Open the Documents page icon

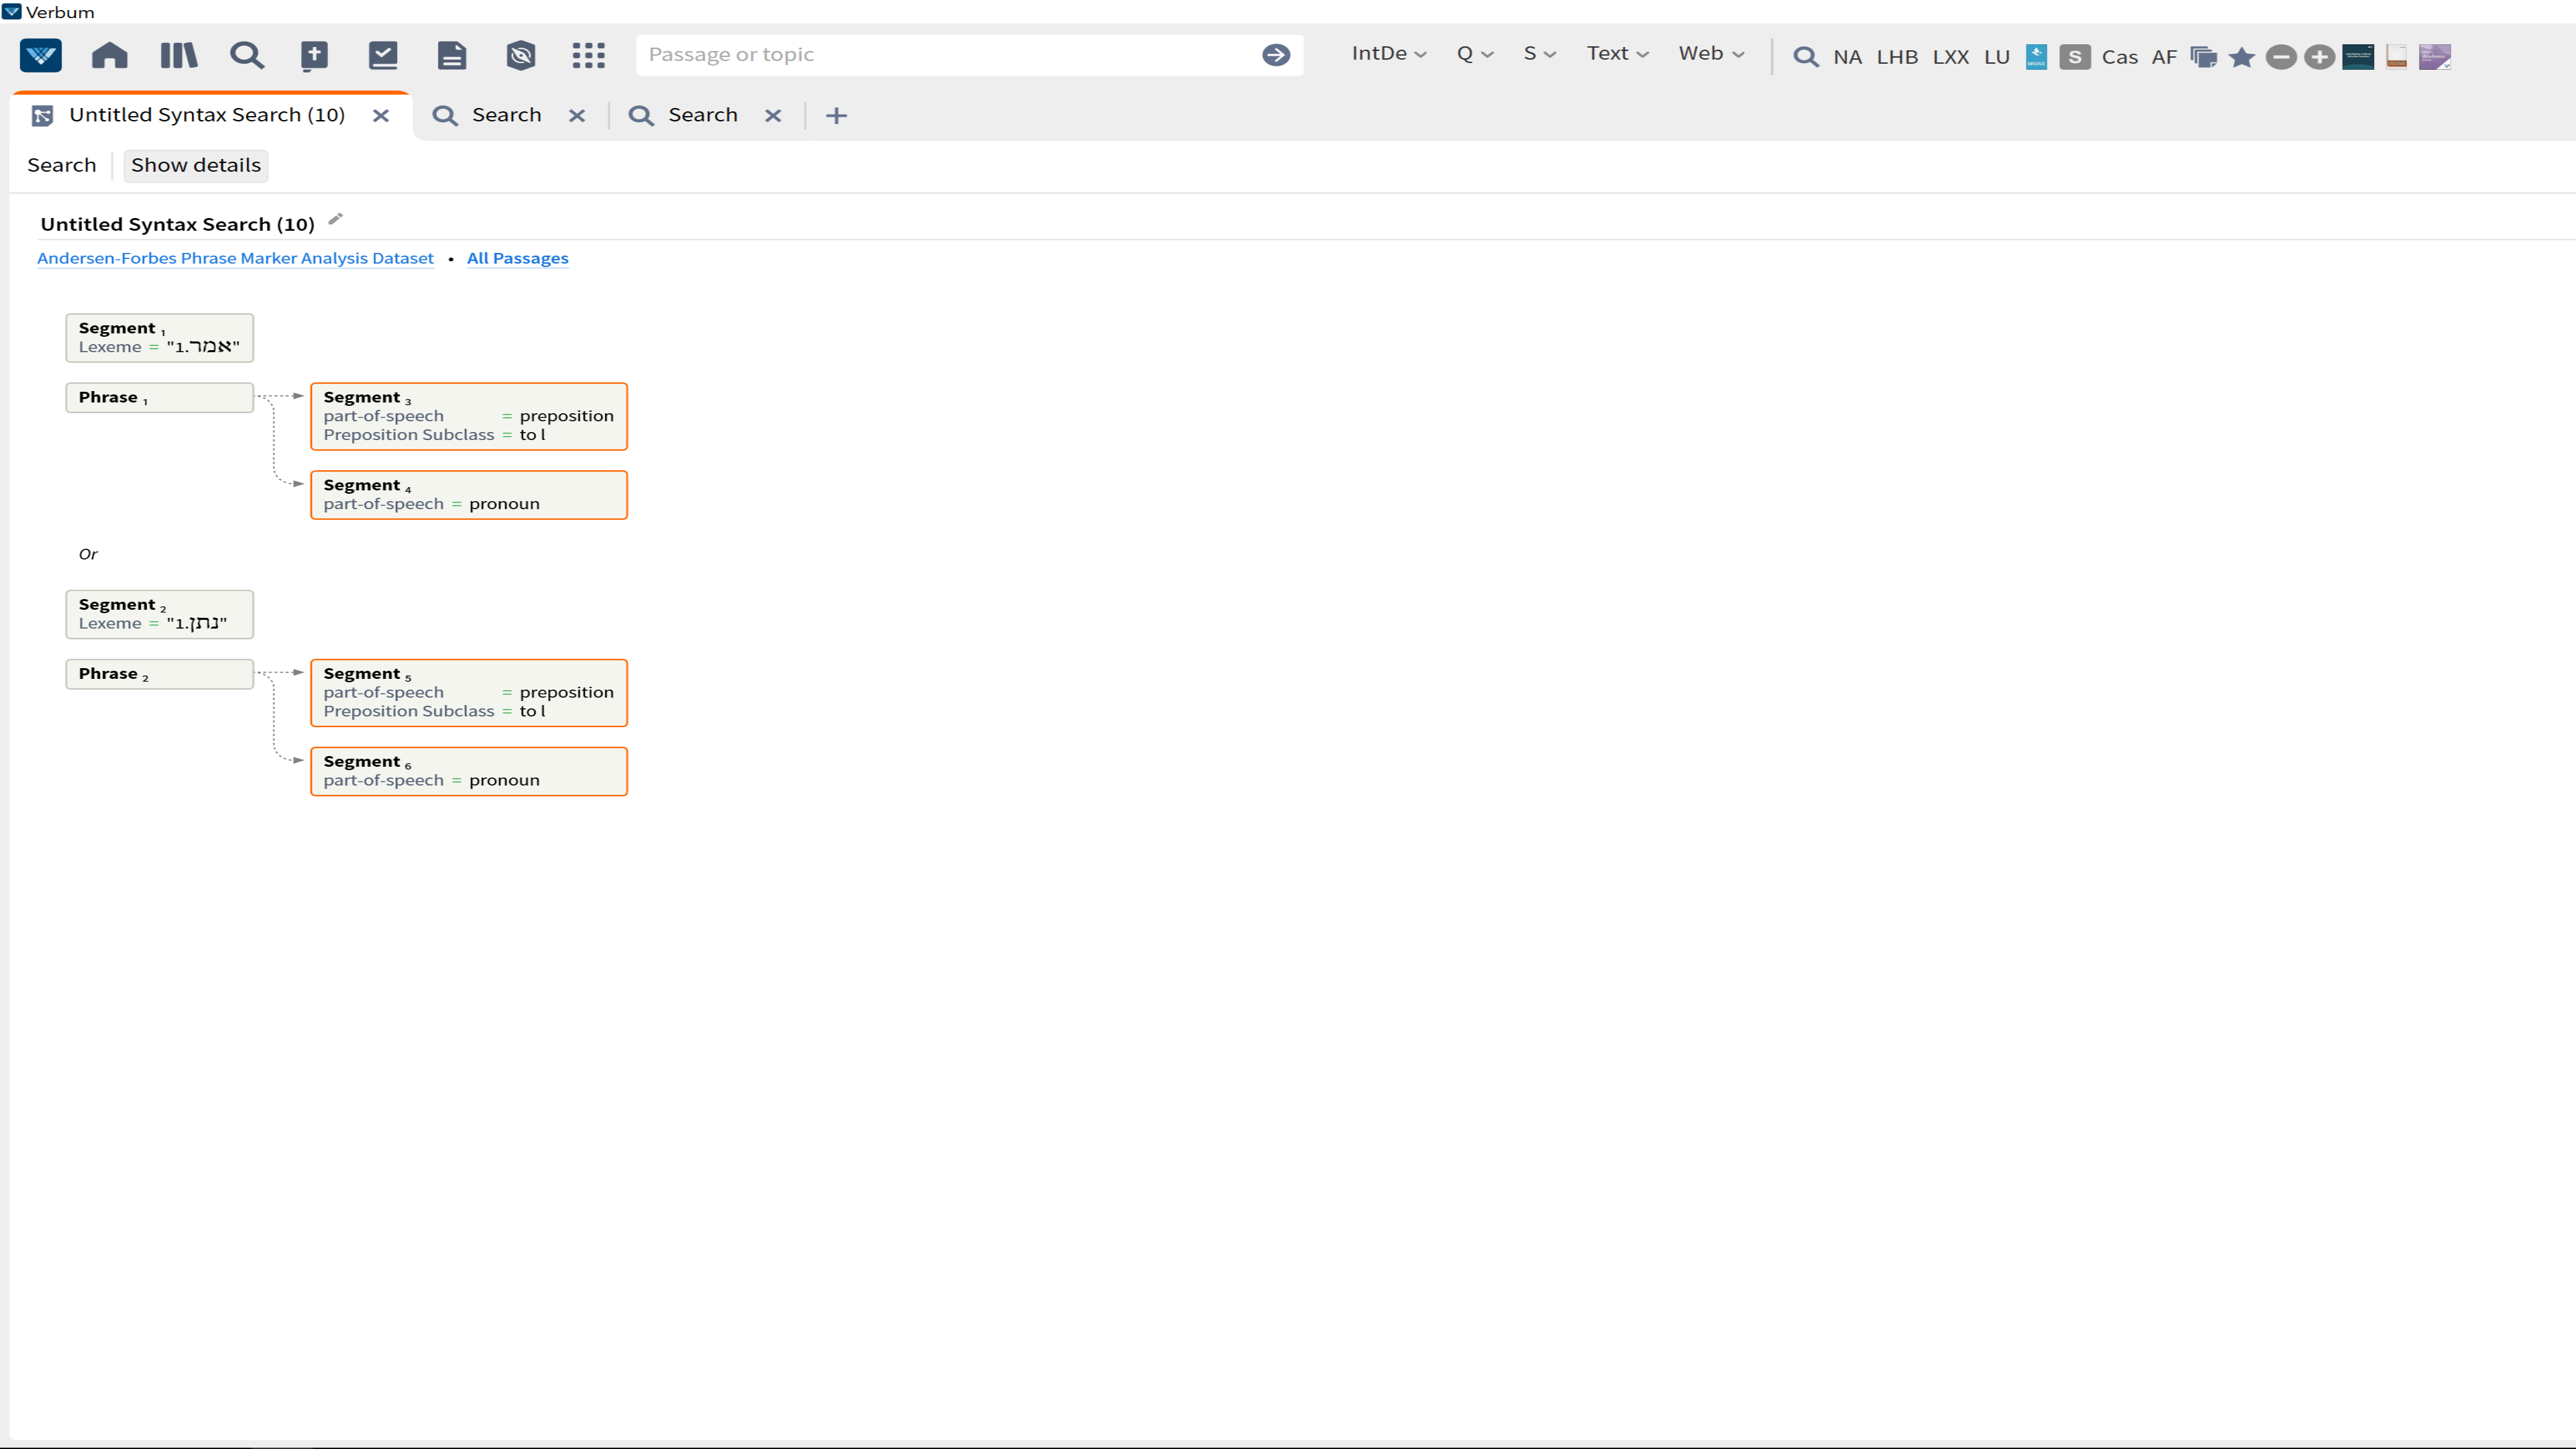coord(452,55)
